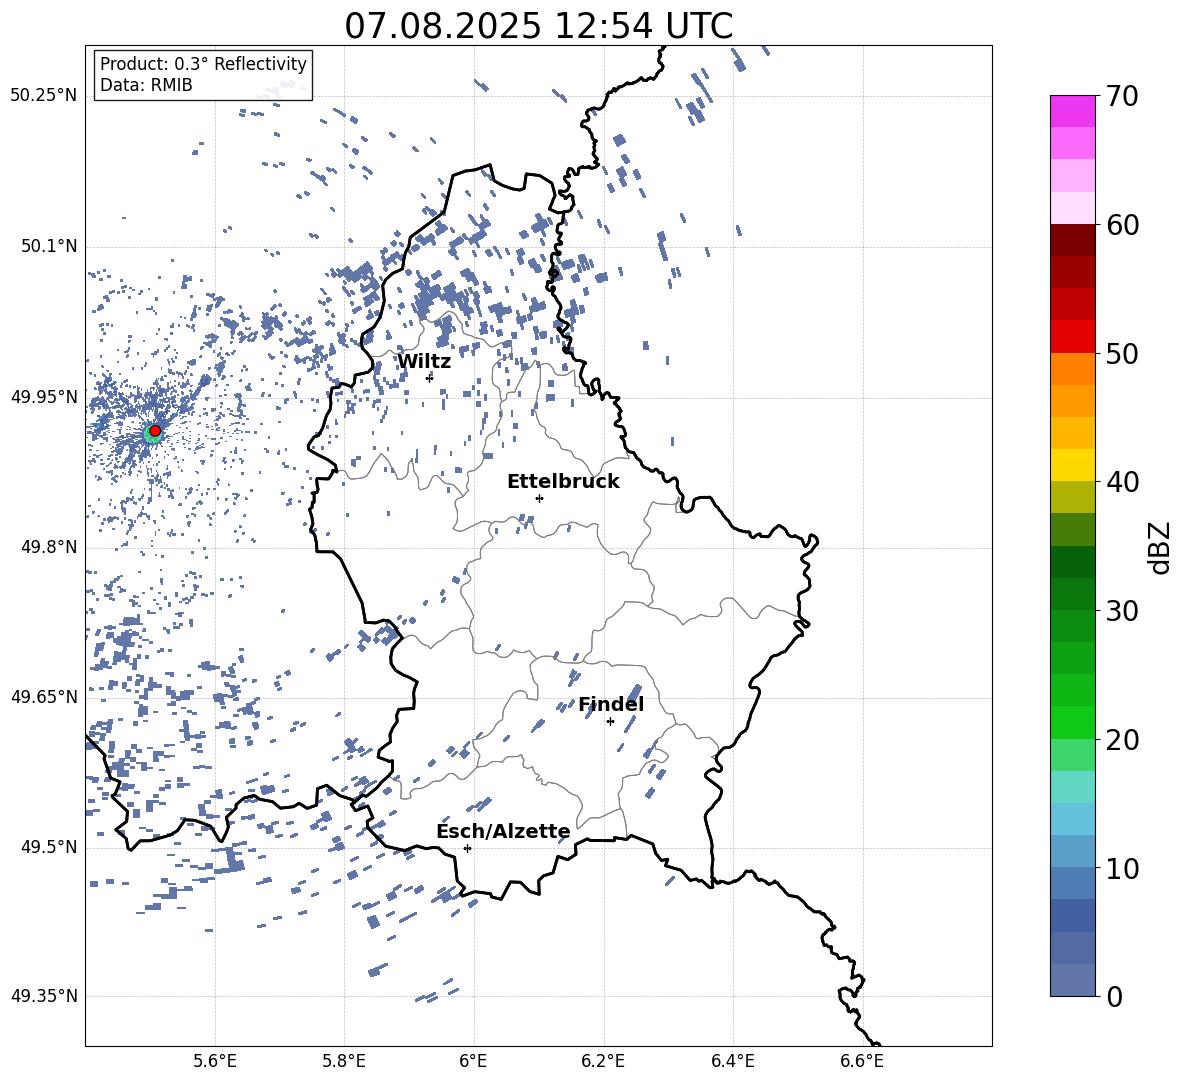This screenshot has width=1184, height=1081.
Task: Click the Findel station cross marker
Action: [610, 722]
